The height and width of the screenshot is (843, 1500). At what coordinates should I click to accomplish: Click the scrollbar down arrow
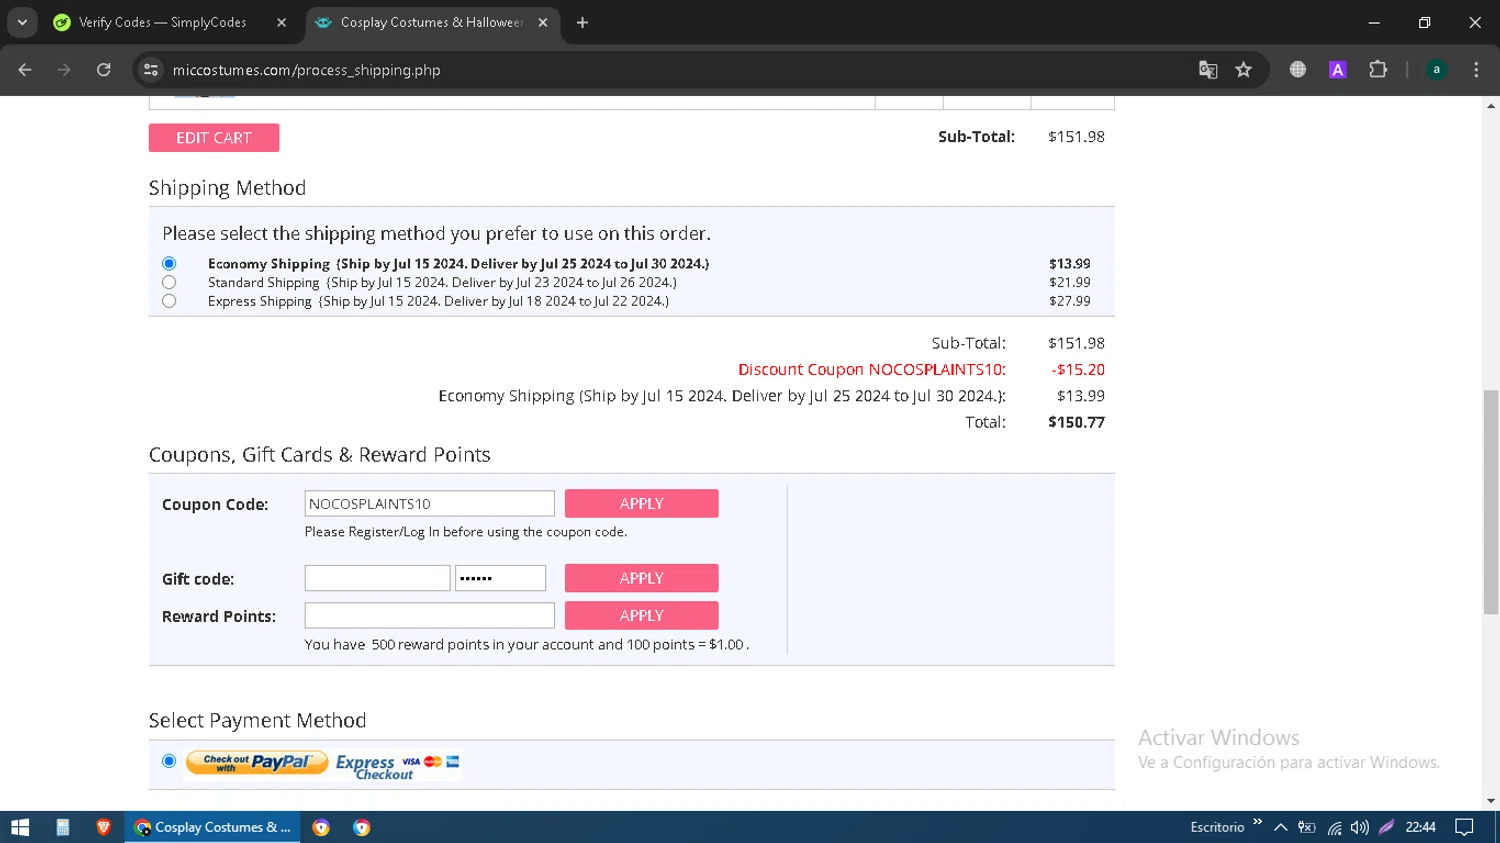[1491, 801]
